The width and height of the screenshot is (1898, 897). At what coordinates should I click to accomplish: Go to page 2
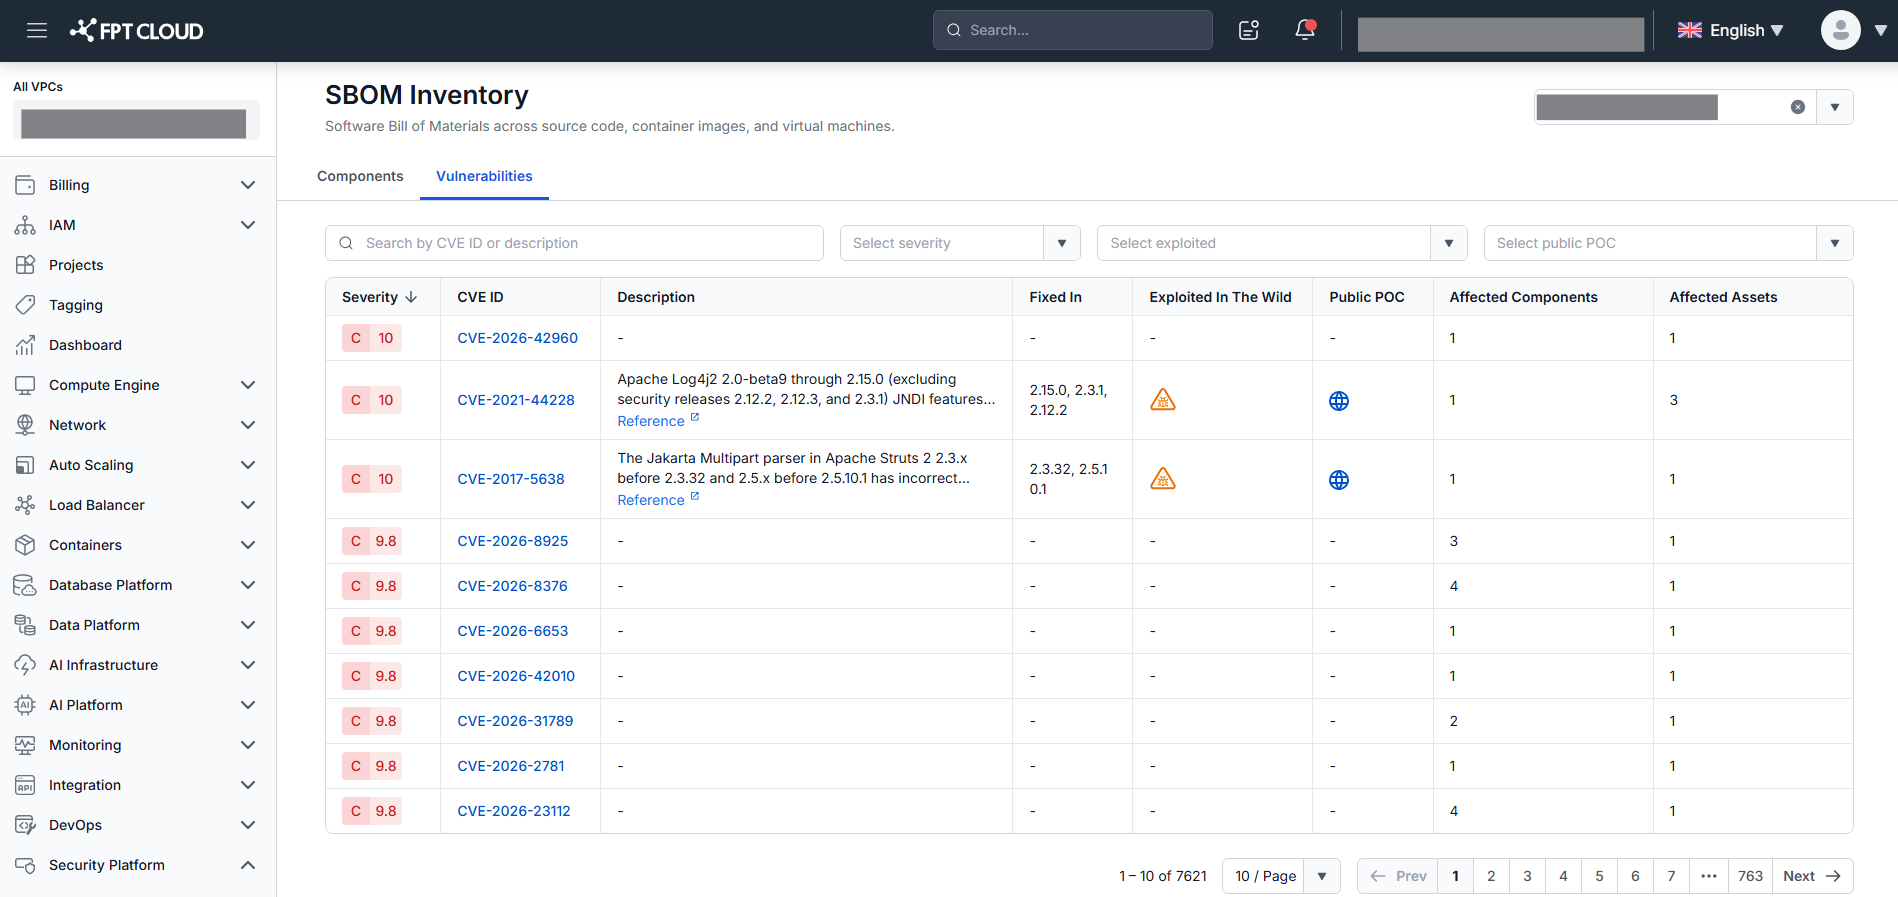pyautogui.click(x=1491, y=876)
